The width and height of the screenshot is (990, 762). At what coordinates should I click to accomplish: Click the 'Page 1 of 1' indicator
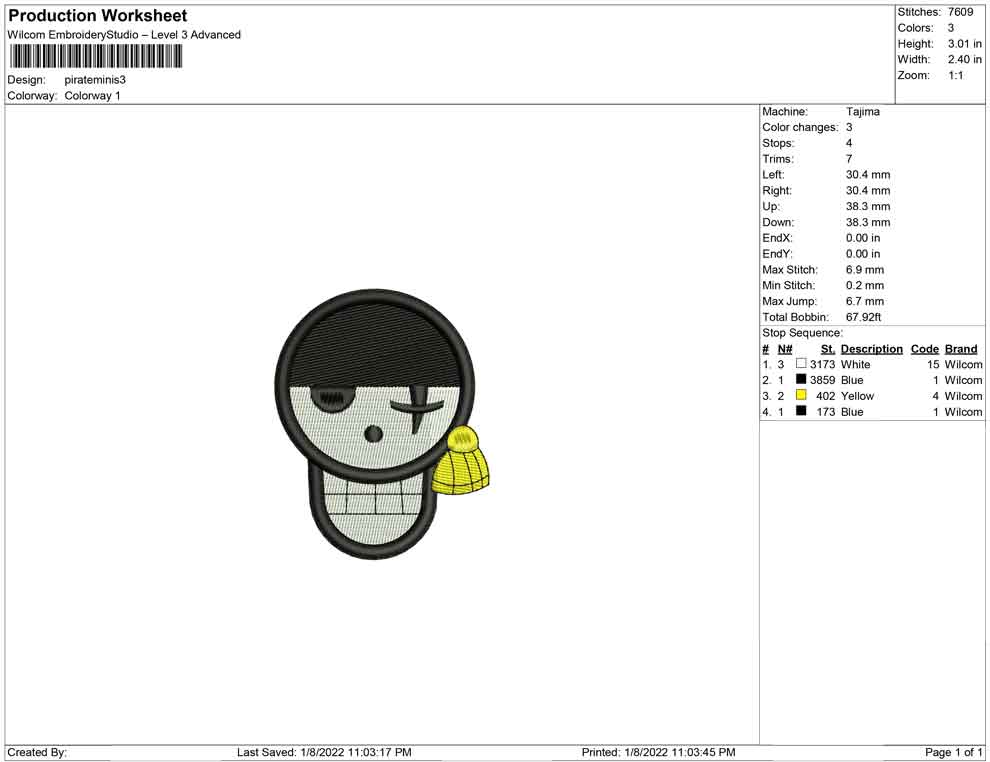953,753
